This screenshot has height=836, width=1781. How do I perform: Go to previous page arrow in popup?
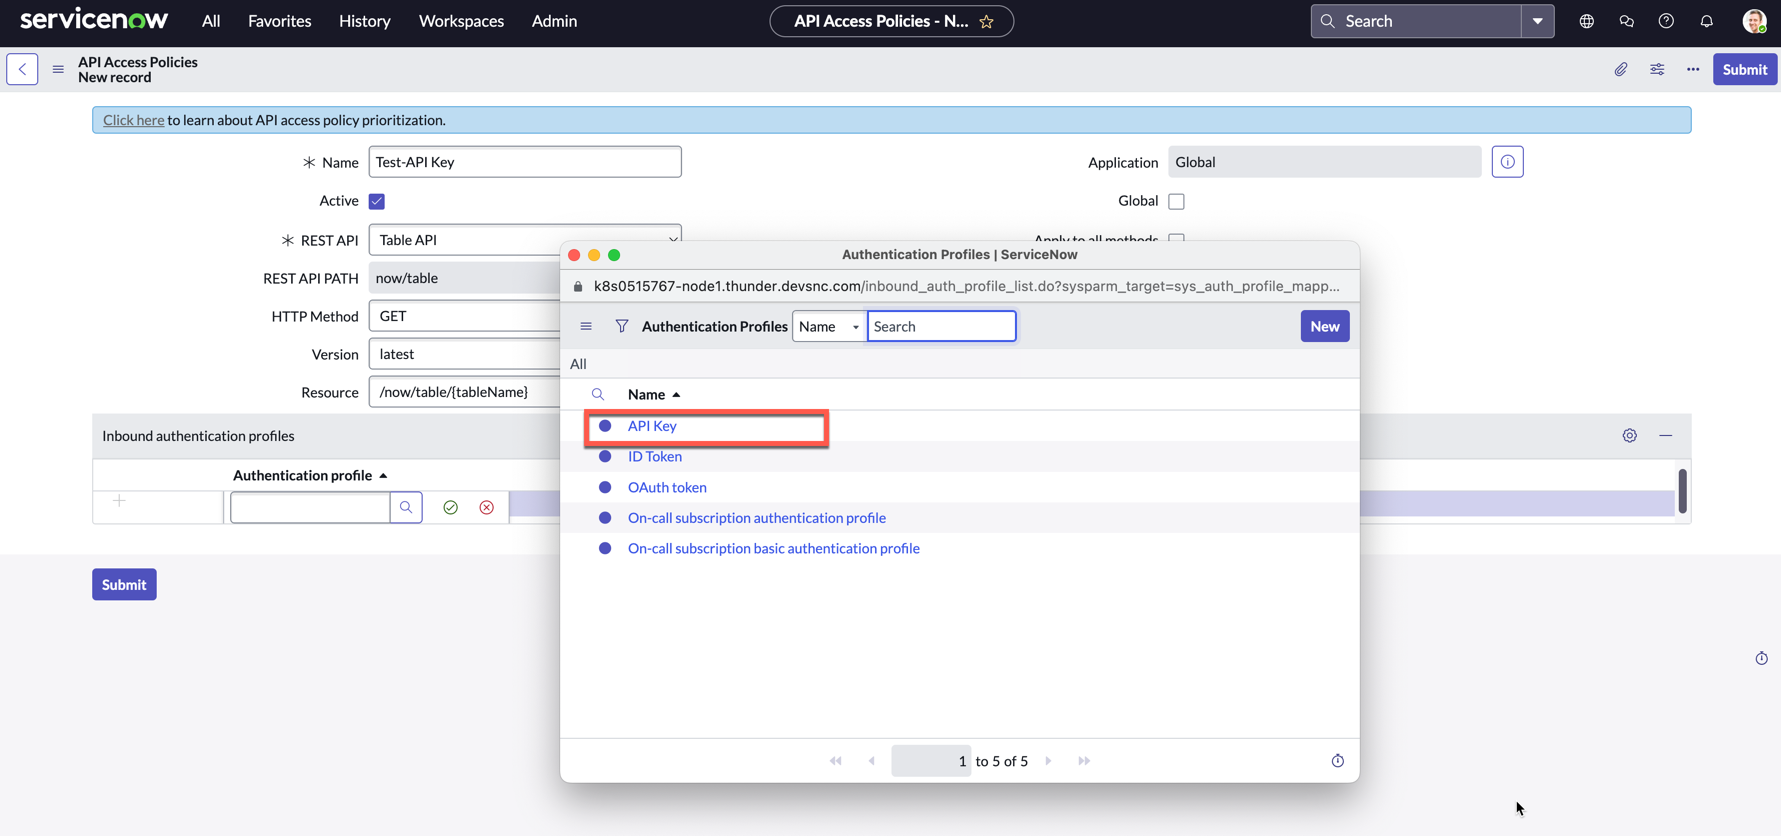(872, 761)
